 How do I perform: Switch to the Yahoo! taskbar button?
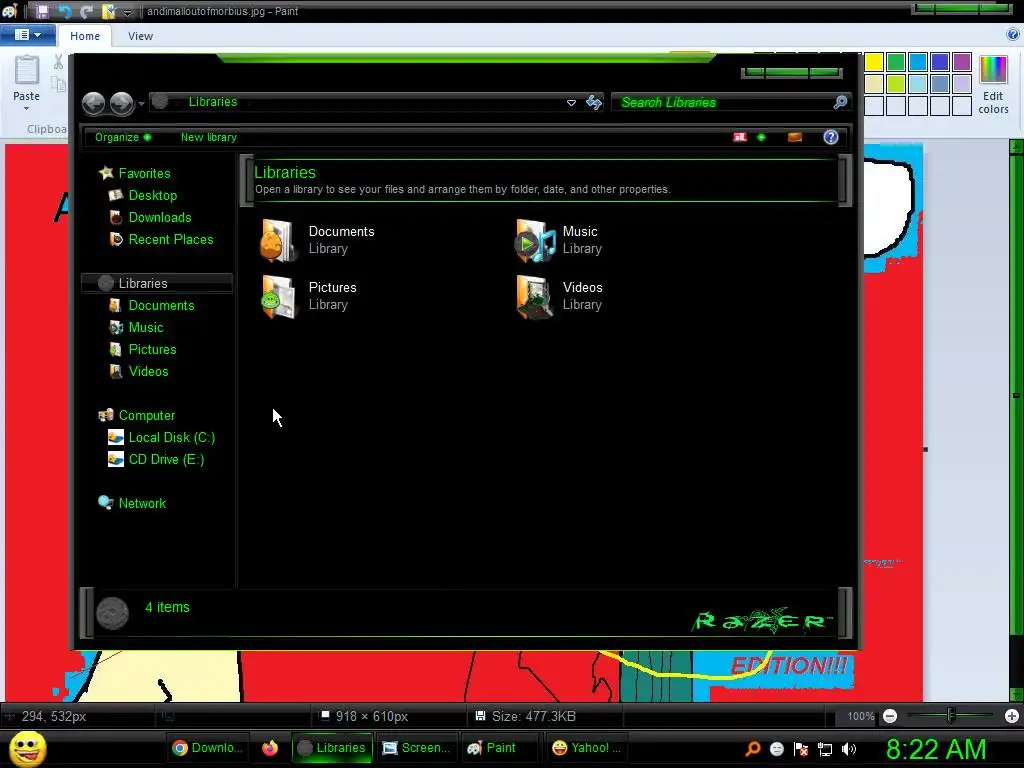pyautogui.click(x=586, y=748)
